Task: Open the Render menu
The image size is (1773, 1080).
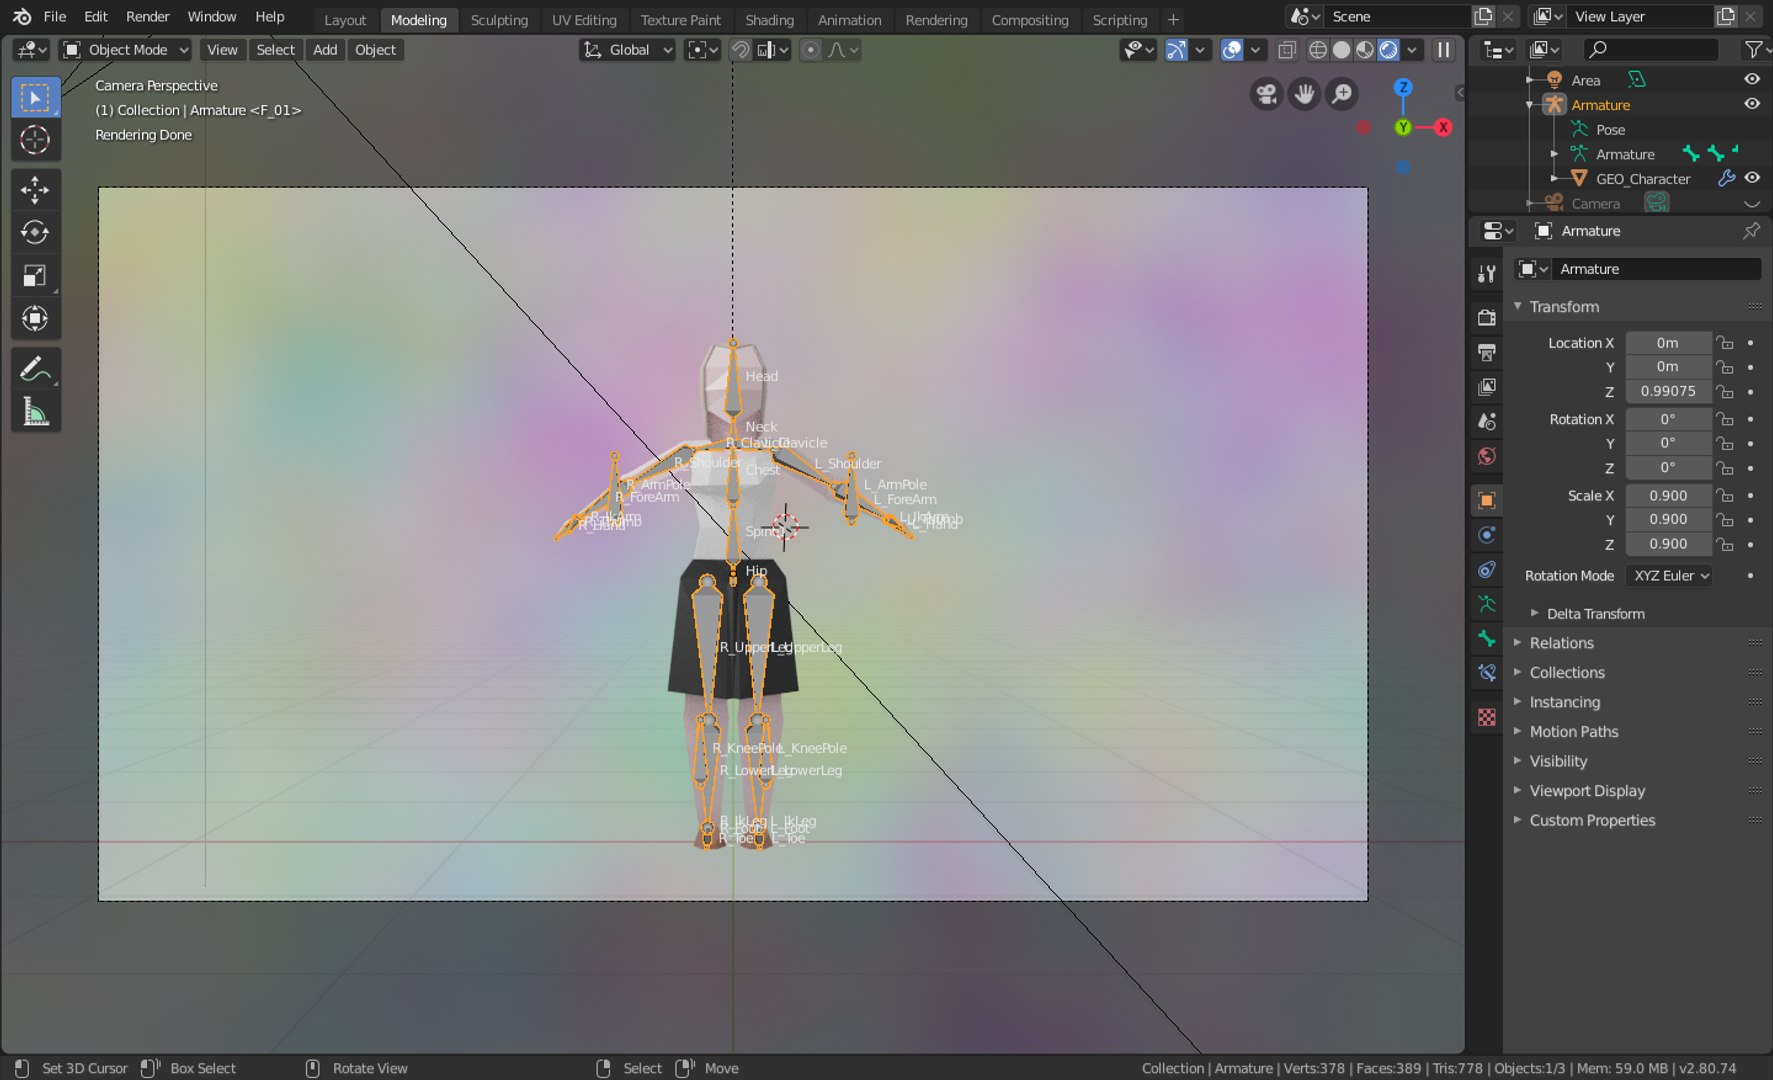Action: coord(147,16)
